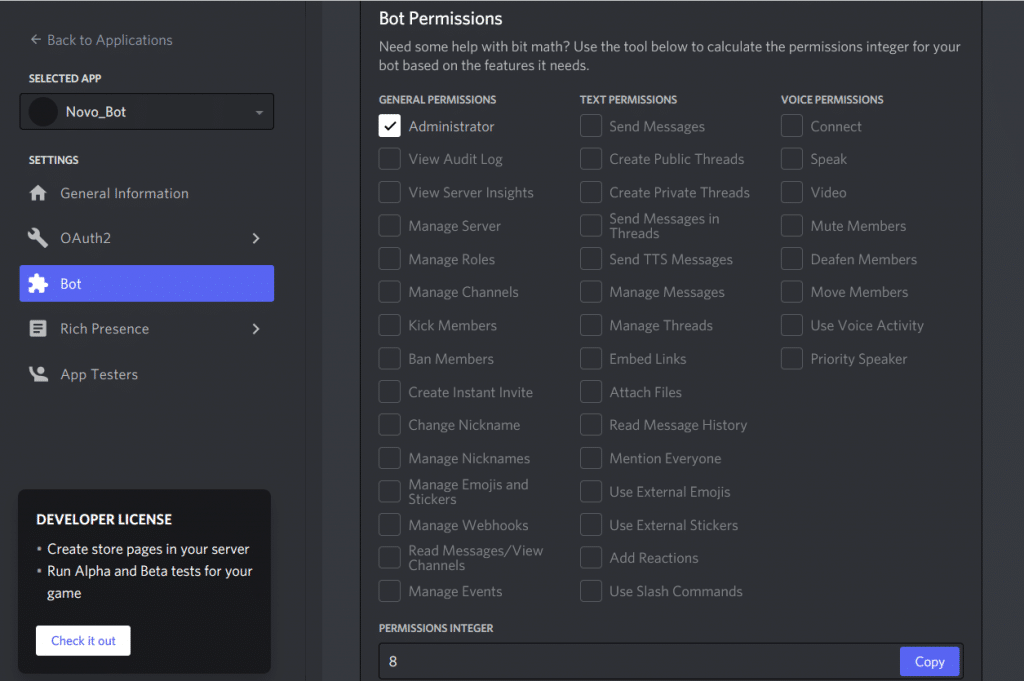Screen dimensions: 1024x681
Task: Uncheck the Administrator permission
Action: pos(390,126)
